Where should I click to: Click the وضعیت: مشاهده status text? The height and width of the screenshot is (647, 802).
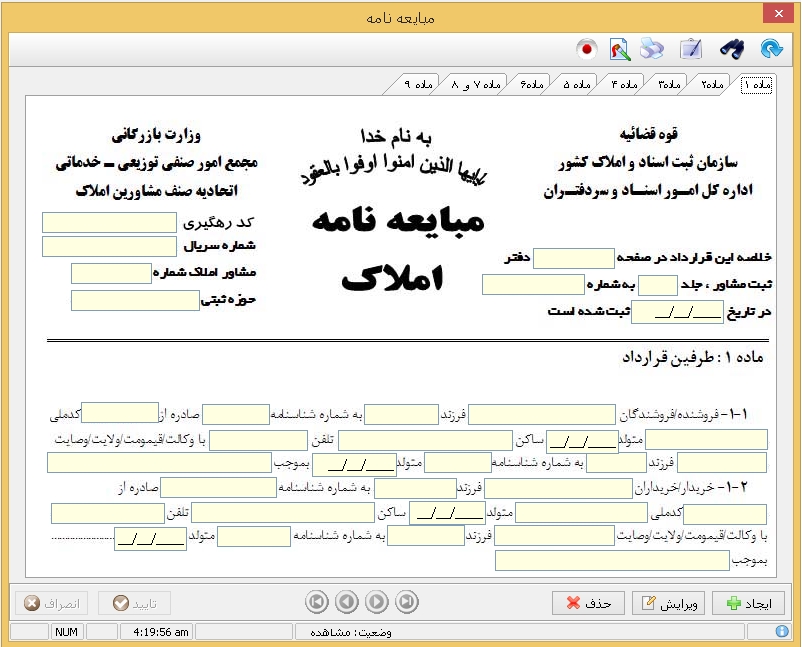point(351,632)
